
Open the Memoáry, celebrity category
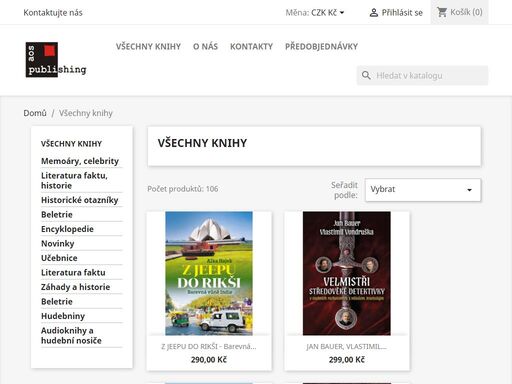point(80,161)
